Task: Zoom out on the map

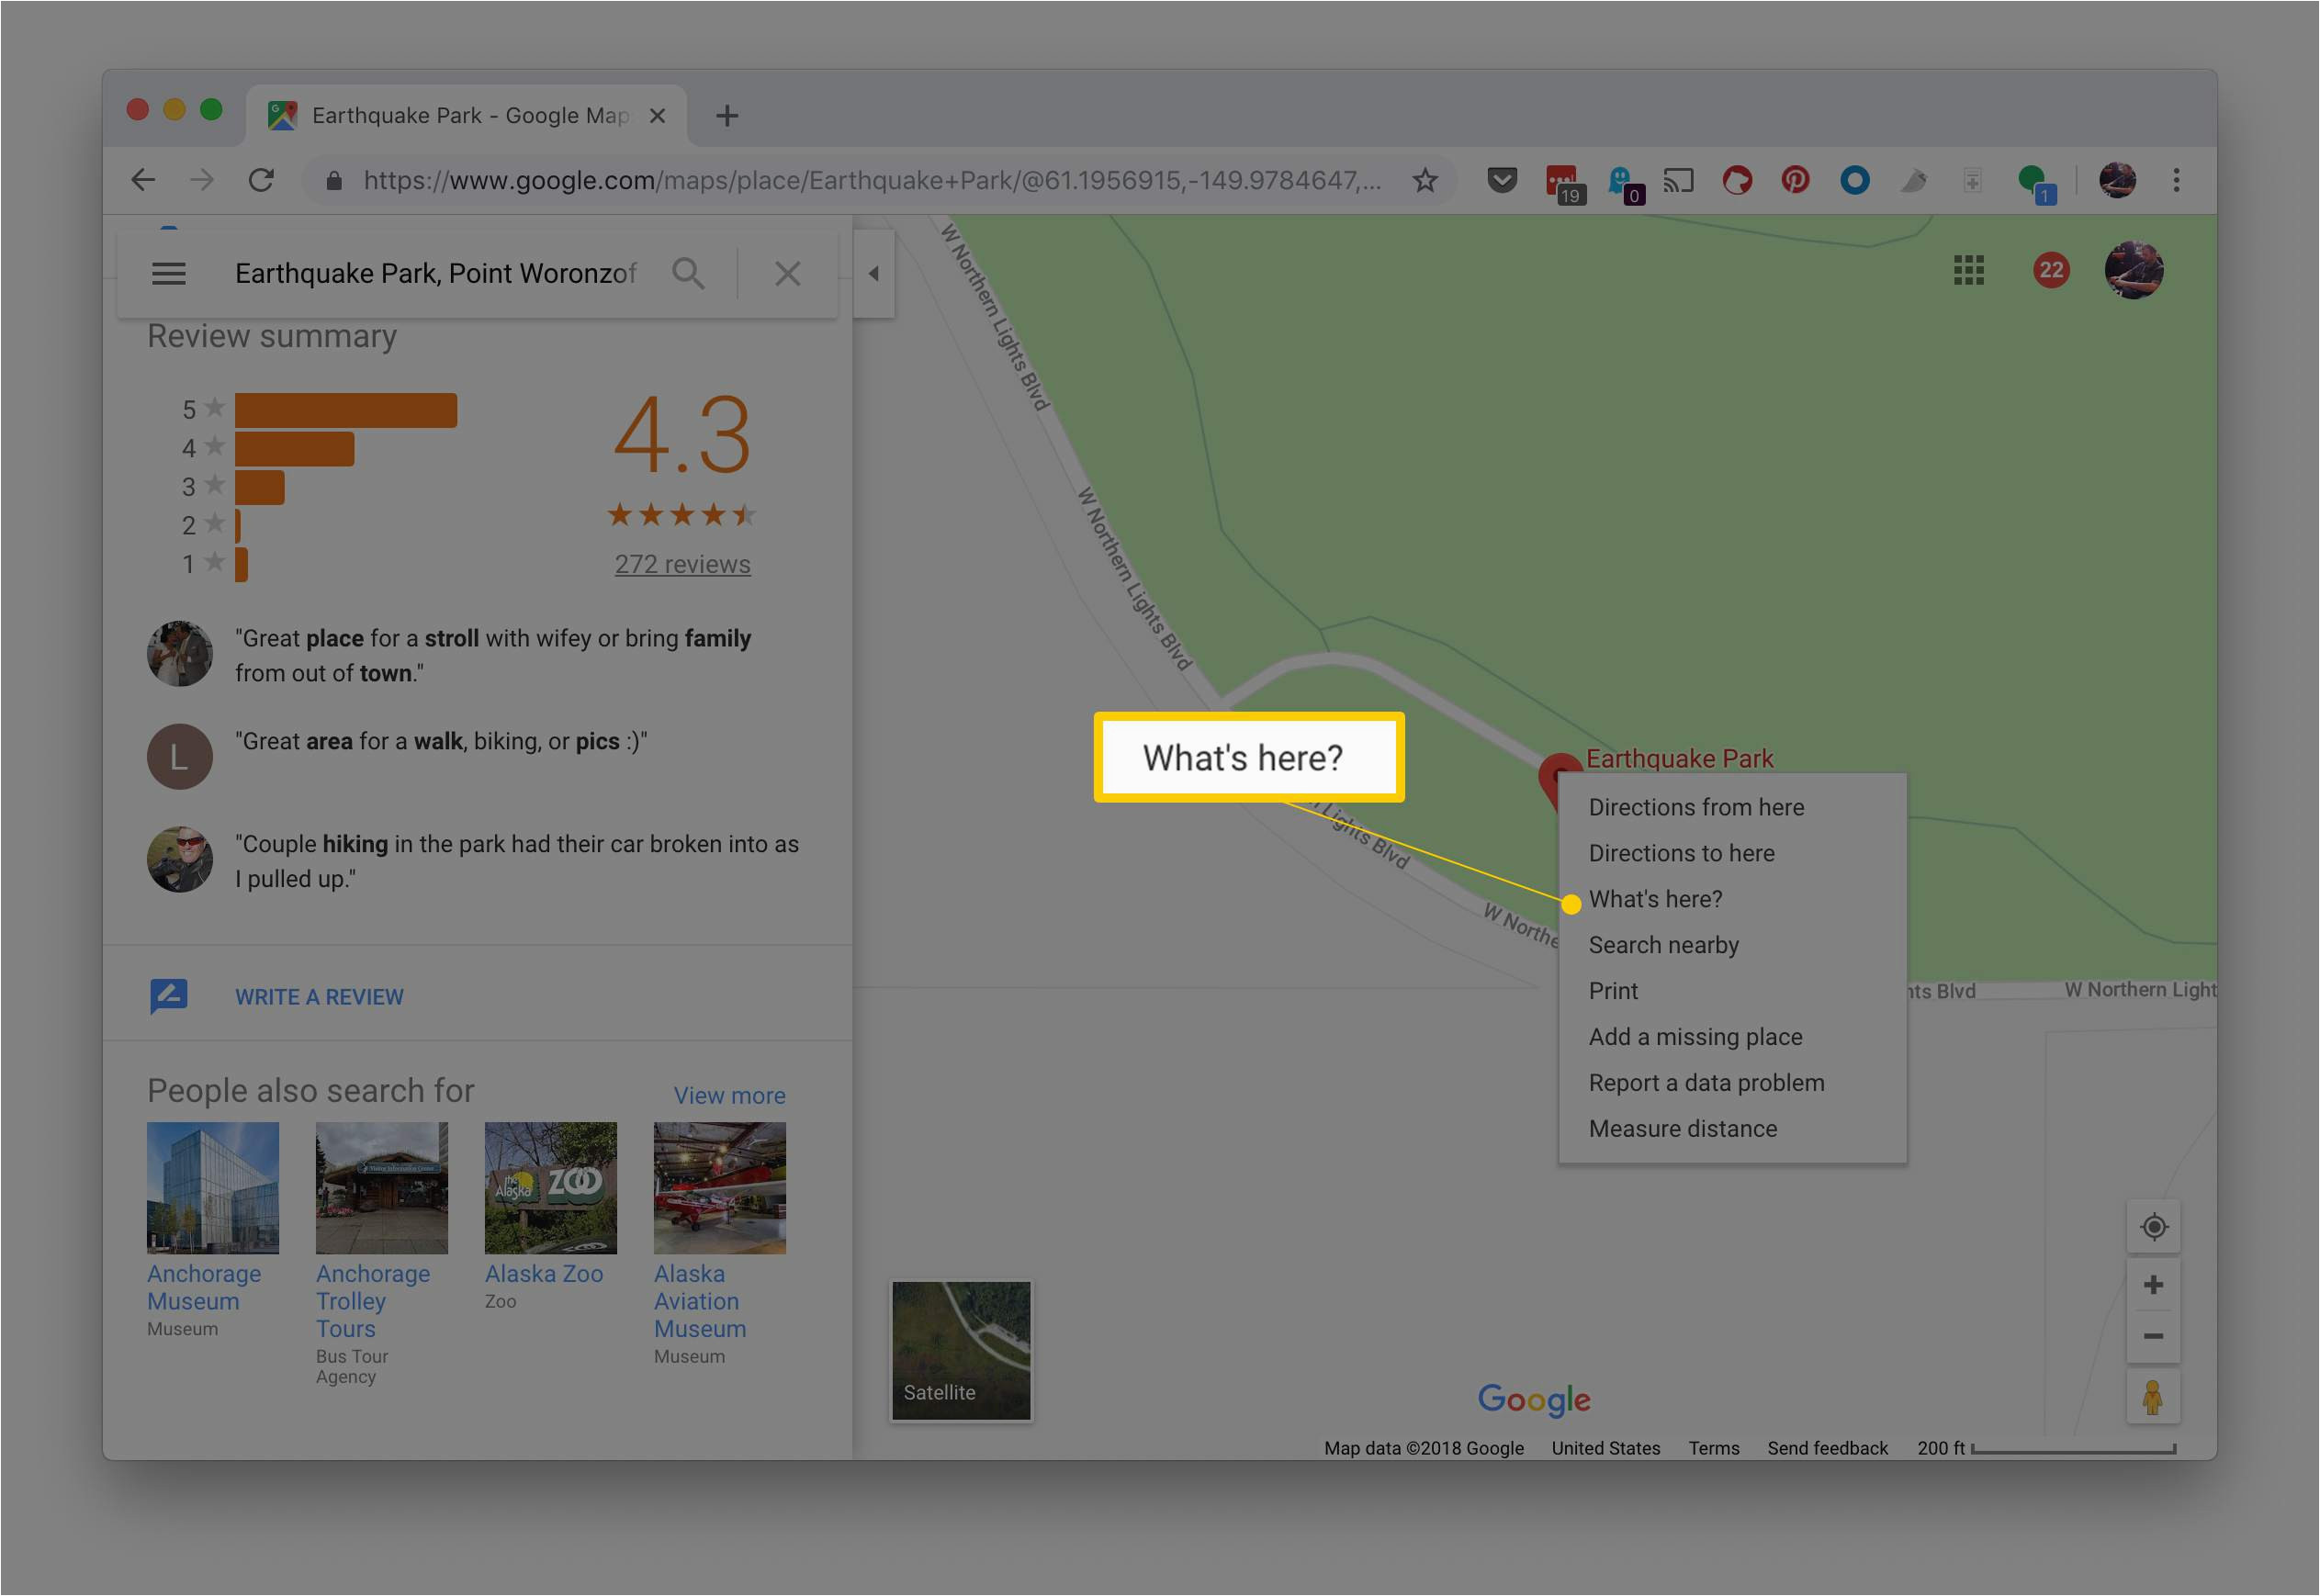Action: 2154,1336
